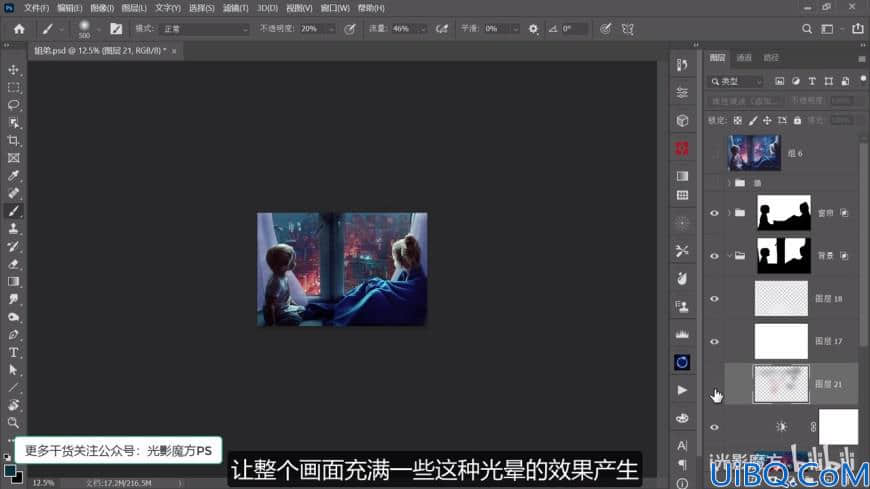Select the Eraser tool
This screenshot has height=489, width=870.
pos(13,264)
